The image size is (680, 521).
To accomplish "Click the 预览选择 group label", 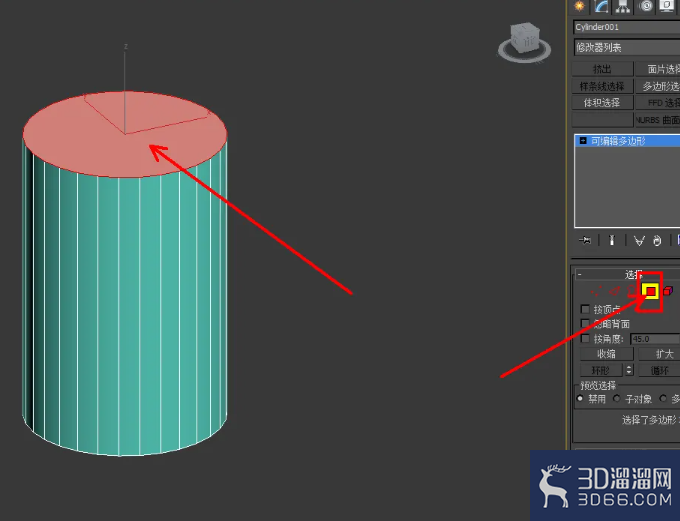I will click(598, 385).
